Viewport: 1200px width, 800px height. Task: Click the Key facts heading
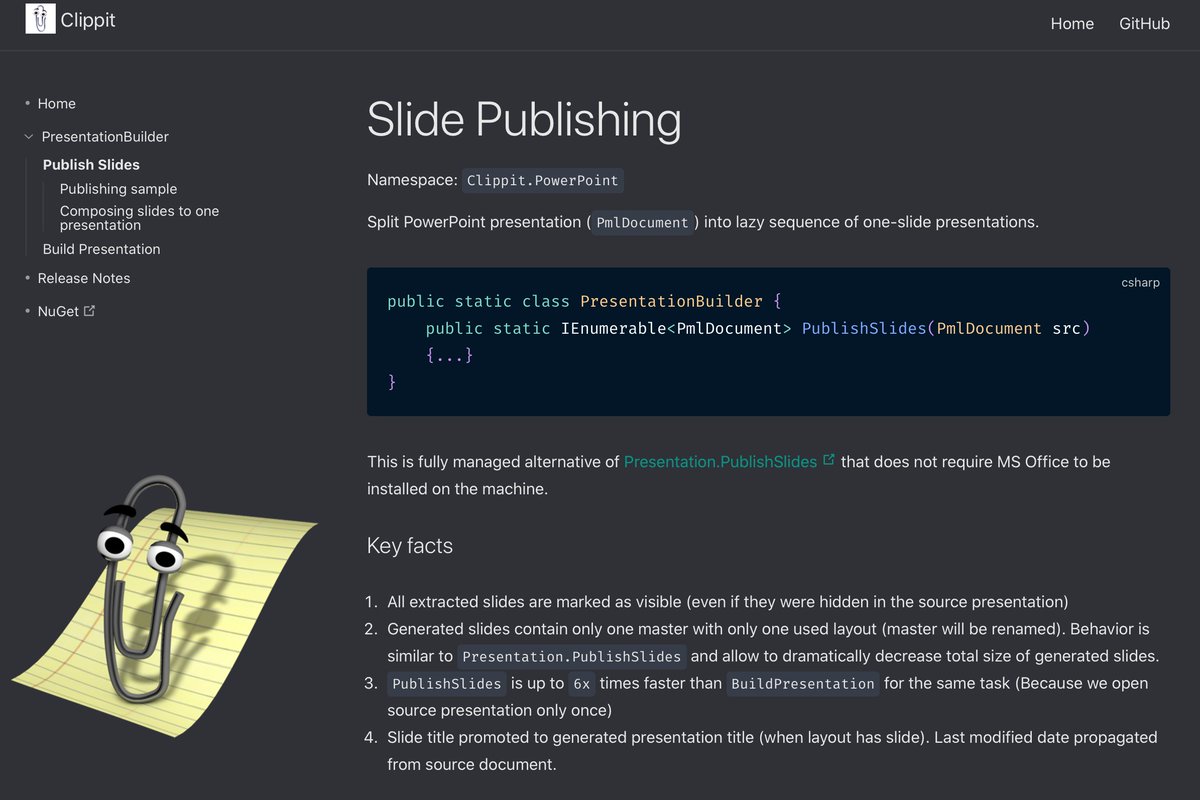click(x=410, y=546)
